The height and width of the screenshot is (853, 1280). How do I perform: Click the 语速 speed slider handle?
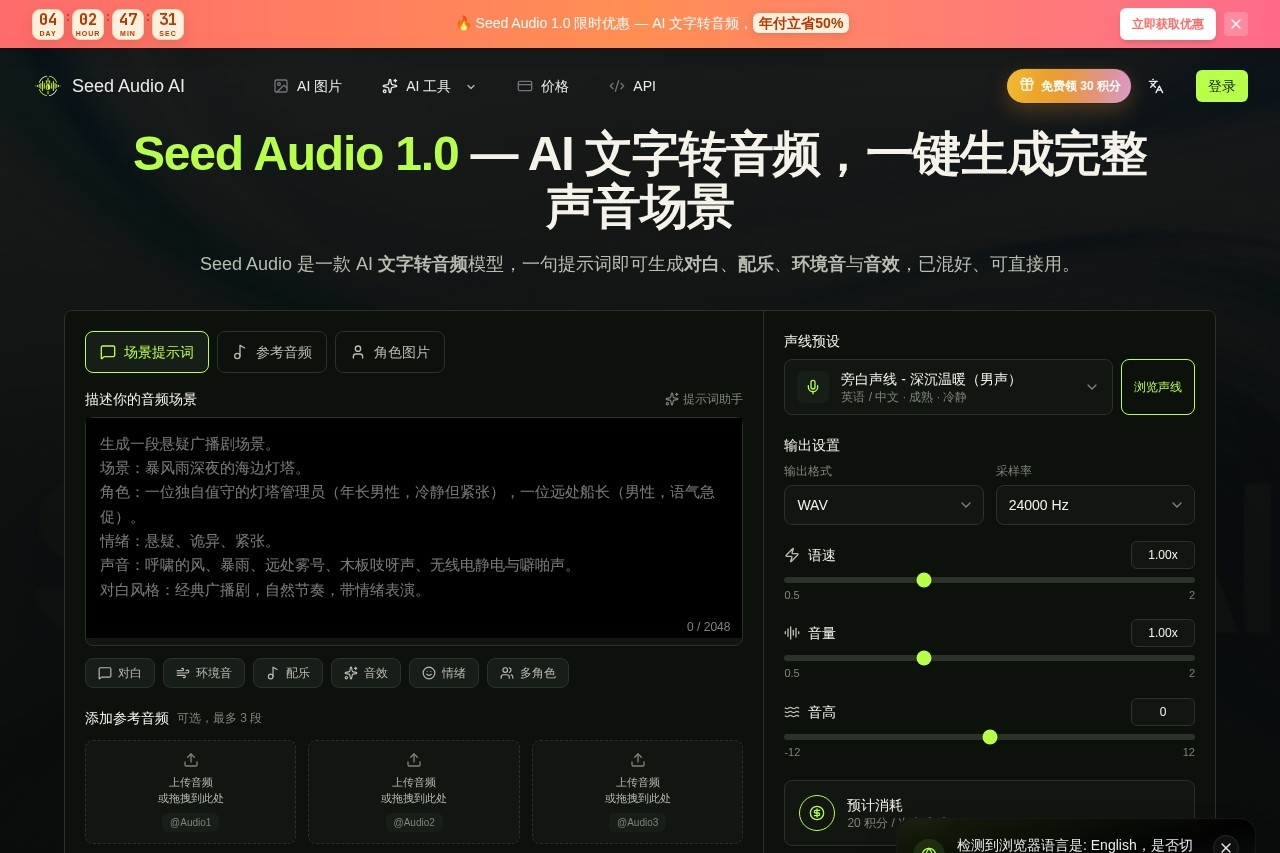coord(924,580)
